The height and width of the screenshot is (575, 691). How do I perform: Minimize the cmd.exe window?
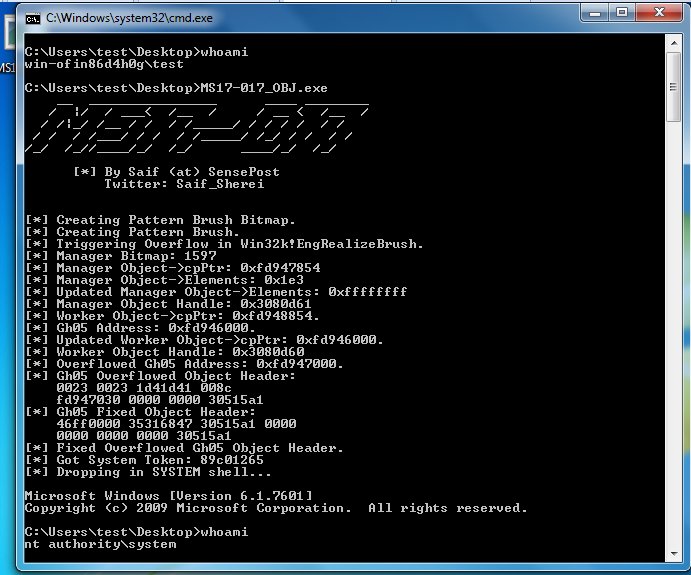(595, 13)
